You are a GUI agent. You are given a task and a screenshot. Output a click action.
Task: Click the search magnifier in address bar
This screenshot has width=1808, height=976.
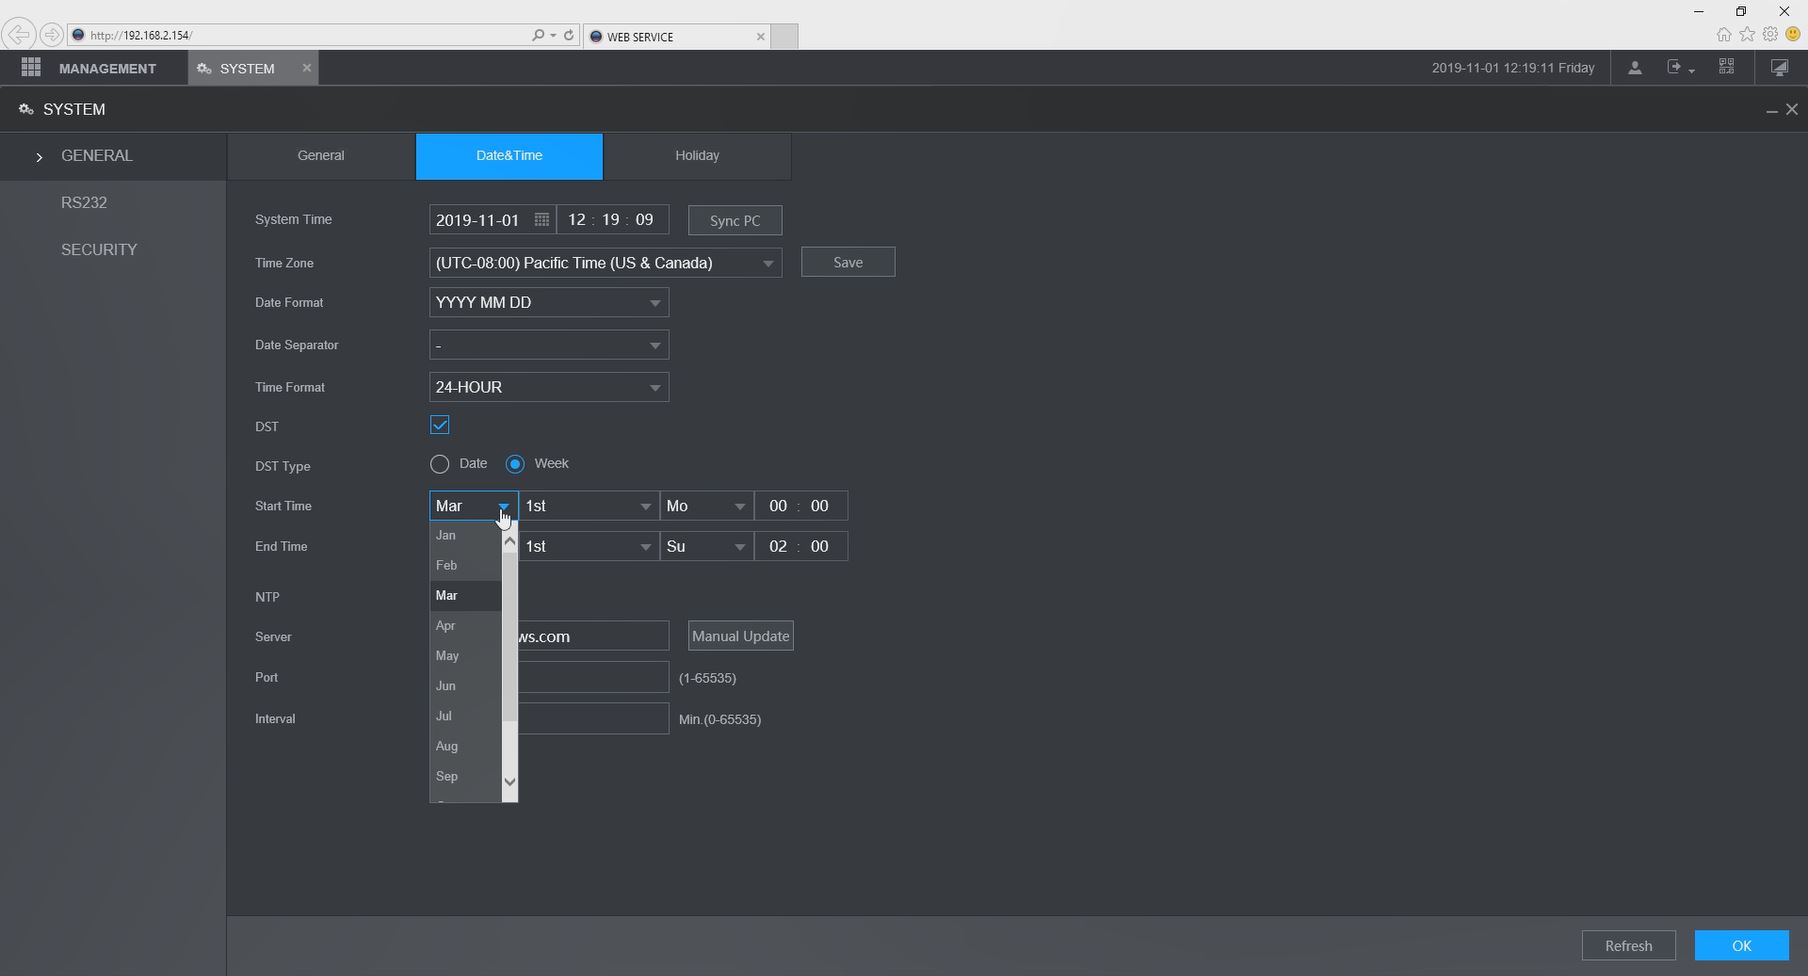[539, 35]
